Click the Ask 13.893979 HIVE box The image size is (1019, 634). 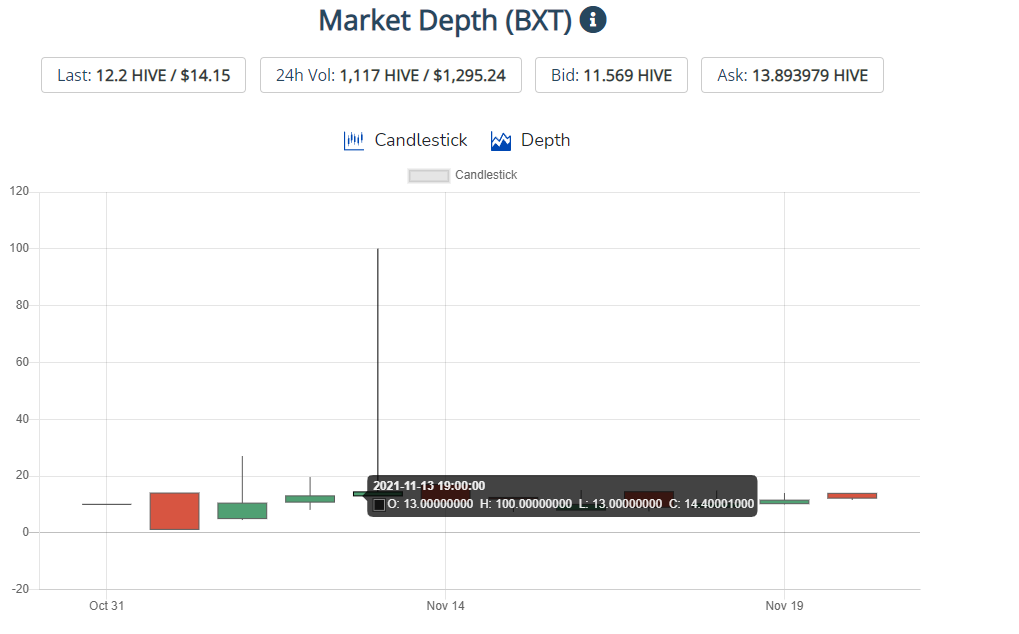[792, 75]
